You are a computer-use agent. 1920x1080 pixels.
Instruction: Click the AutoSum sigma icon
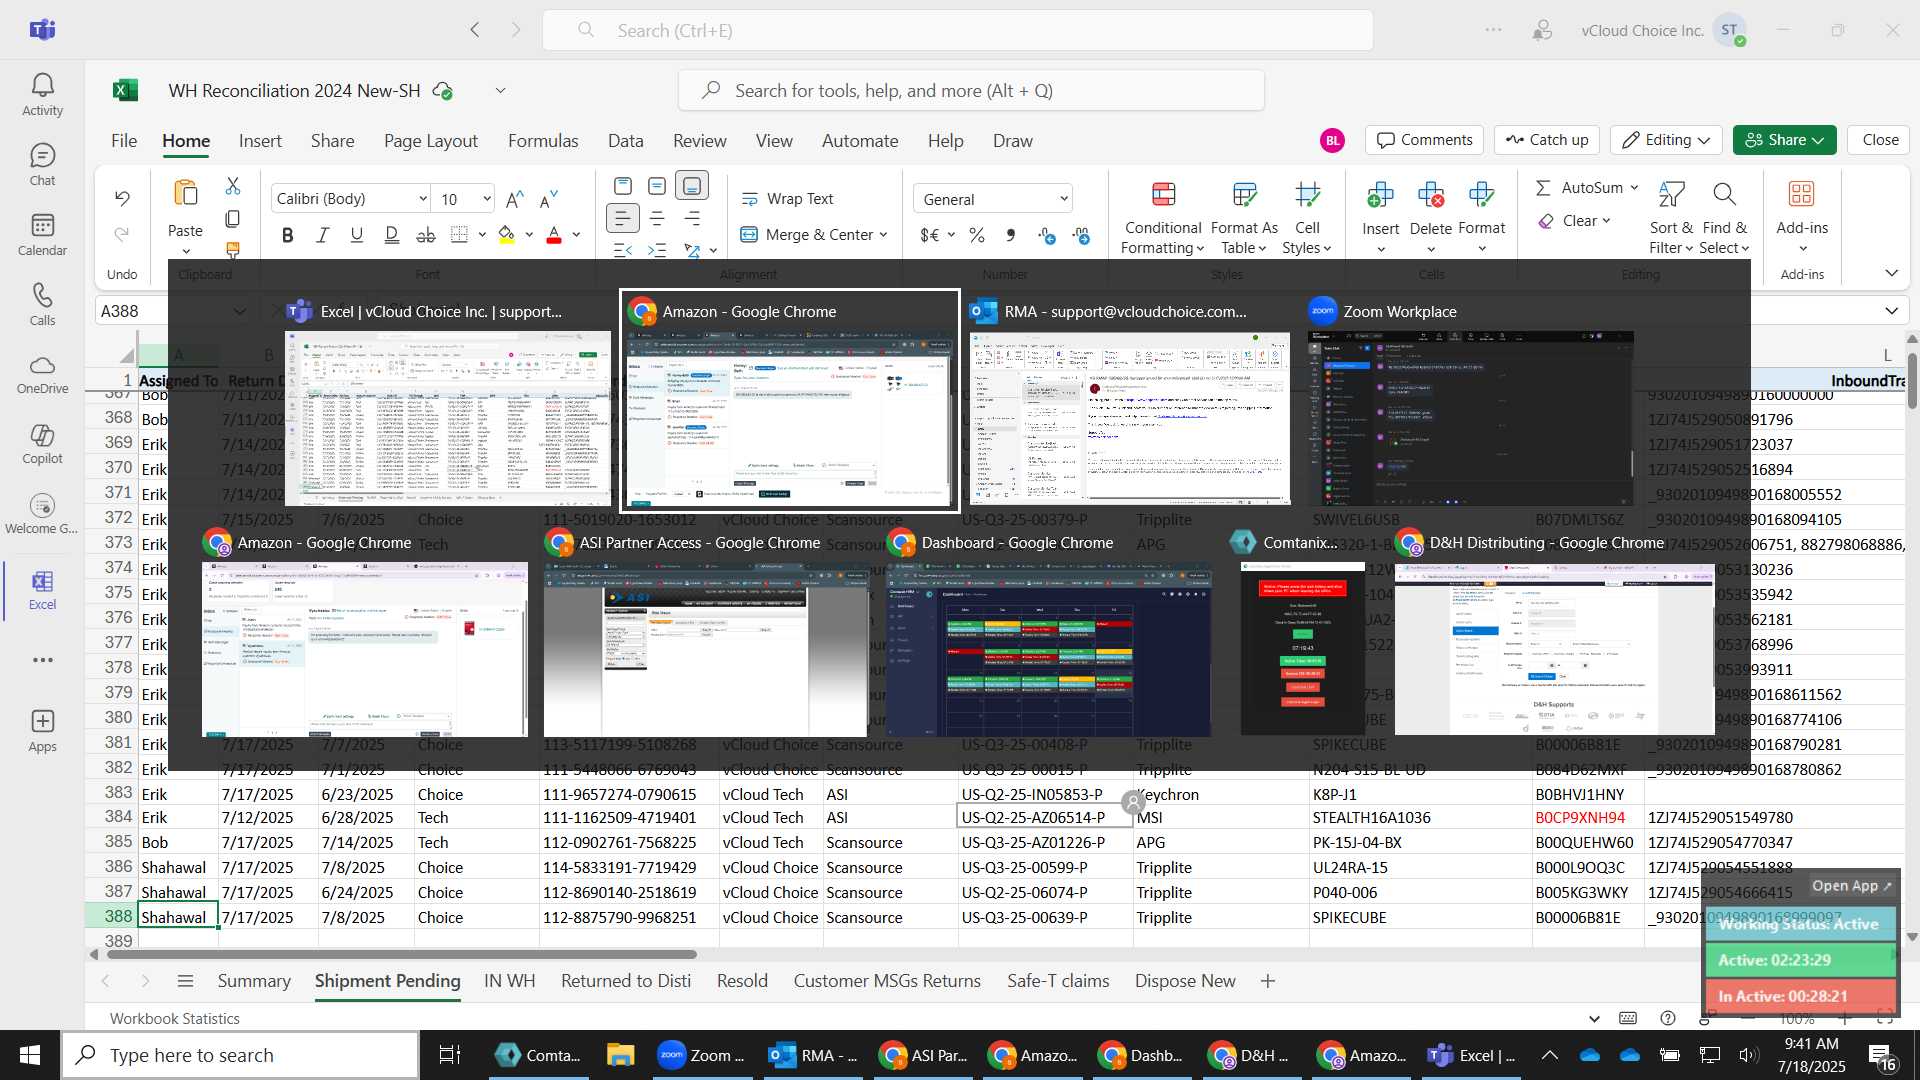click(1544, 187)
